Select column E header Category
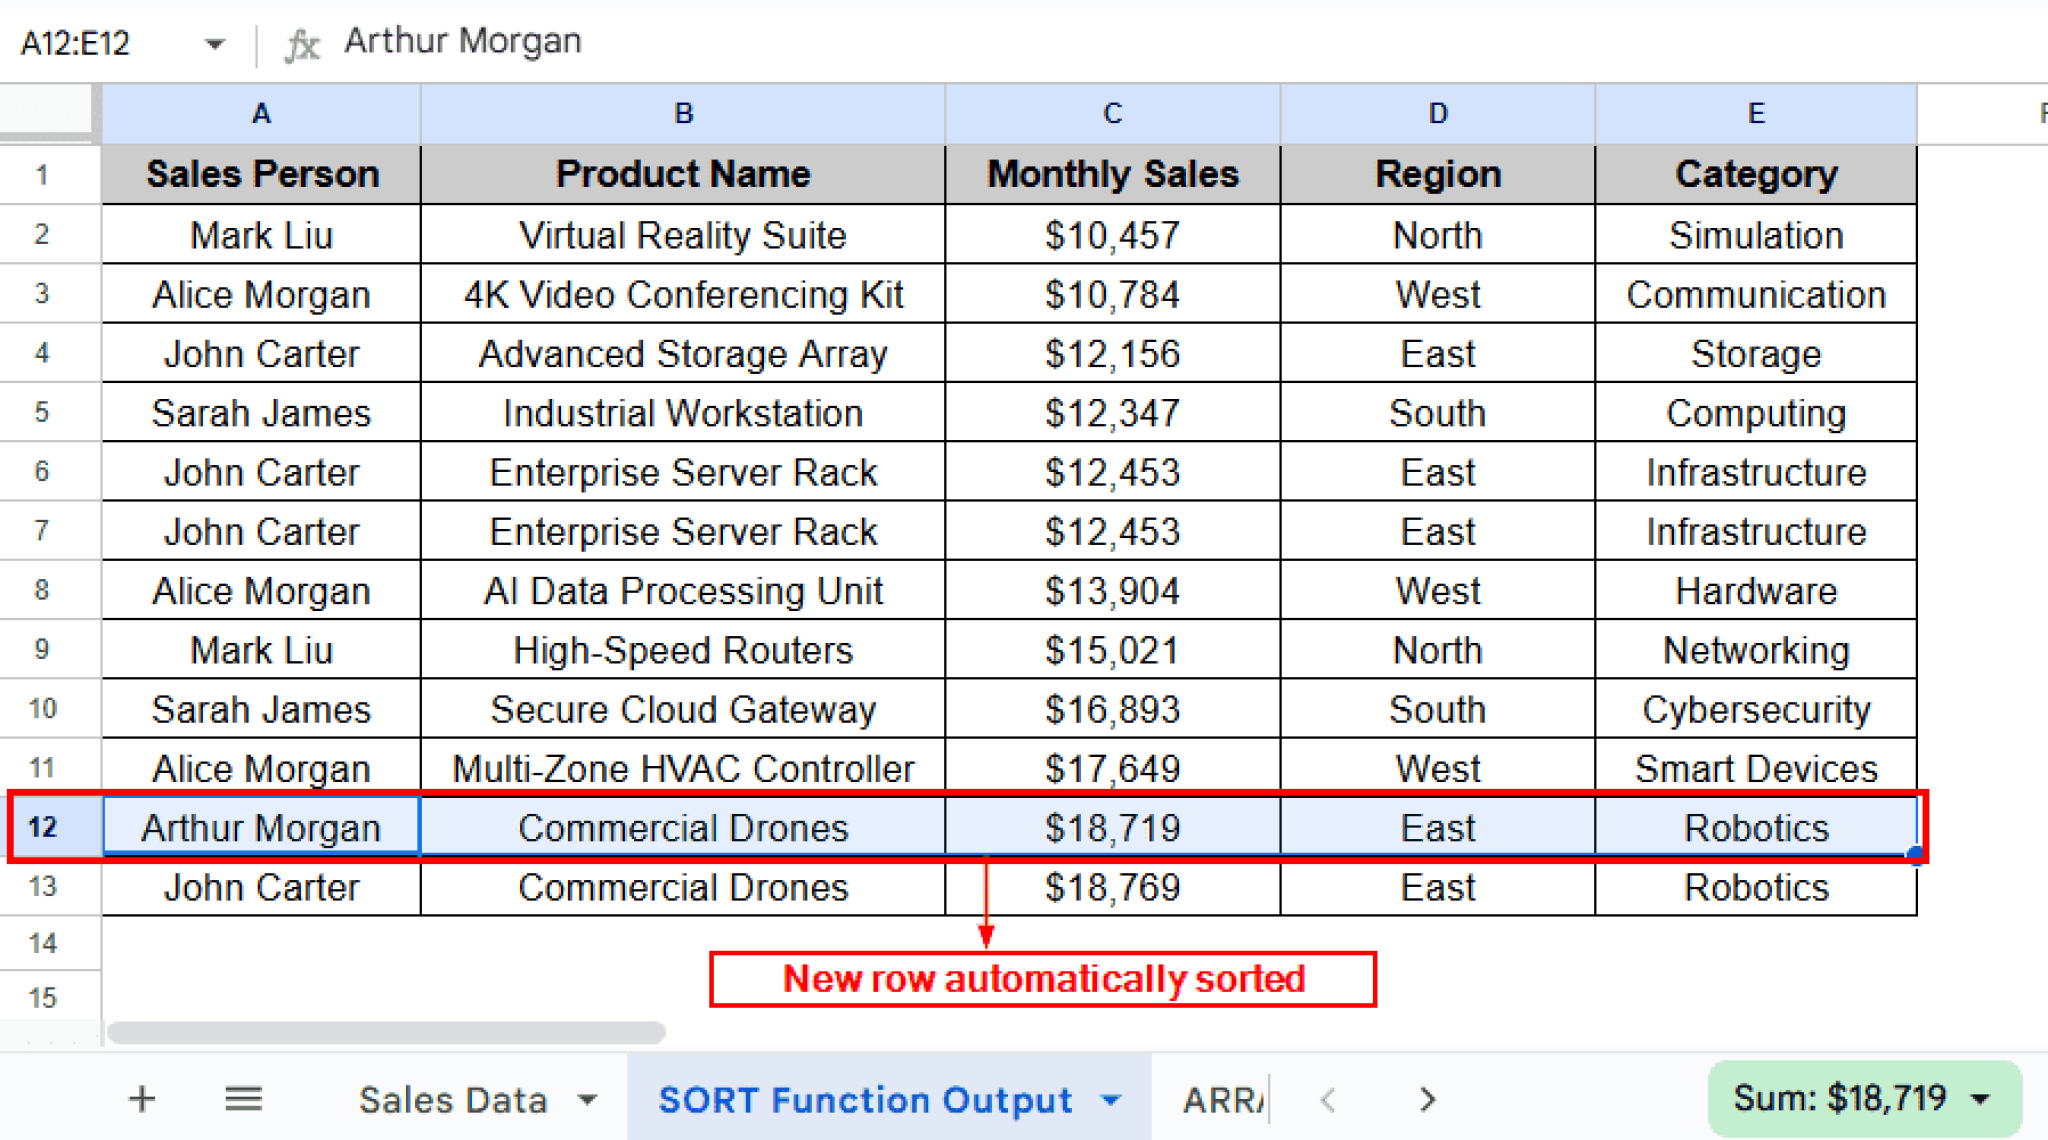This screenshot has height=1140, width=2048. tap(1755, 113)
